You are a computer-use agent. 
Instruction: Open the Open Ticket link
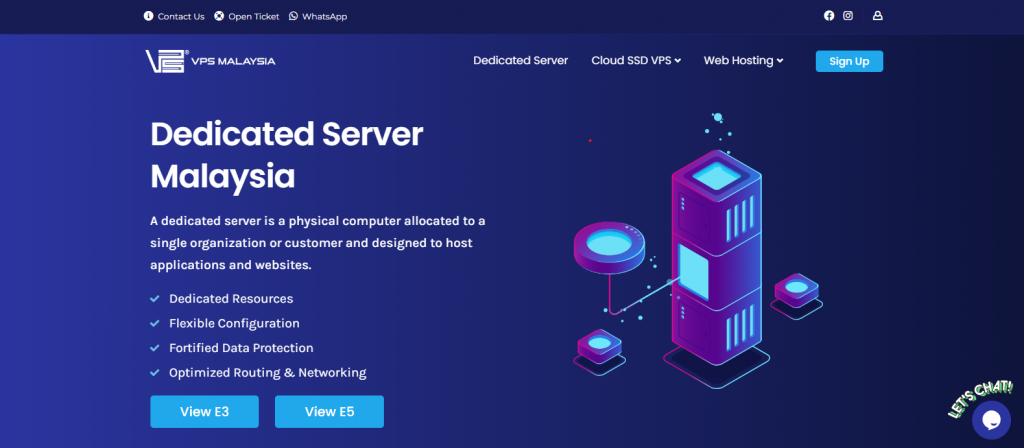click(x=253, y=16)
